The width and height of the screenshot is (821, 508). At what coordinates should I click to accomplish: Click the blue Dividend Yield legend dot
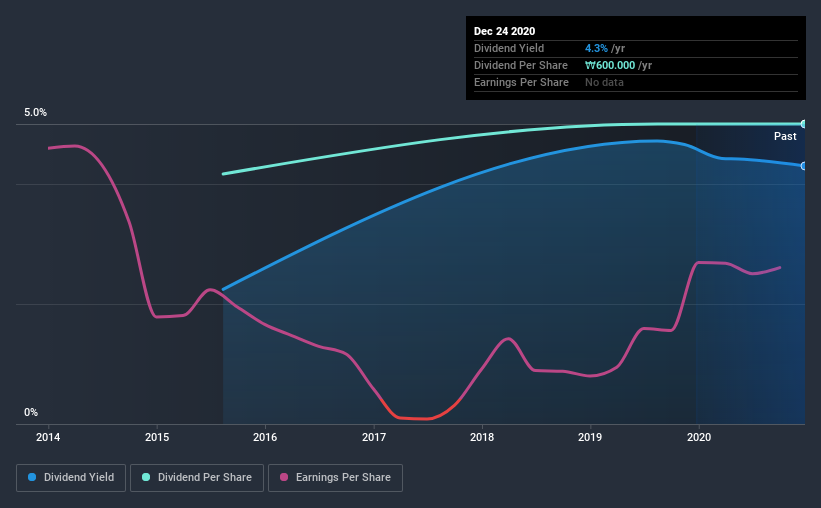point(32,477)
